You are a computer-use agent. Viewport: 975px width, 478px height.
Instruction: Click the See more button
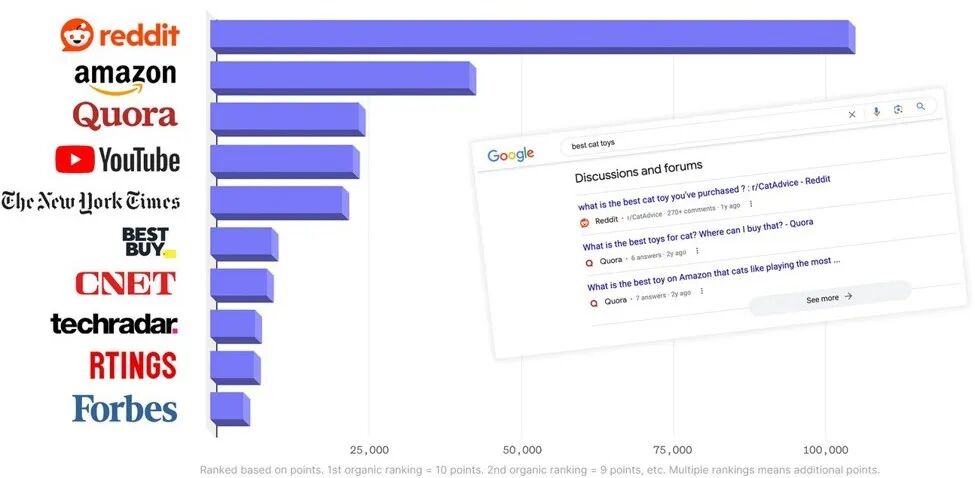829,297
